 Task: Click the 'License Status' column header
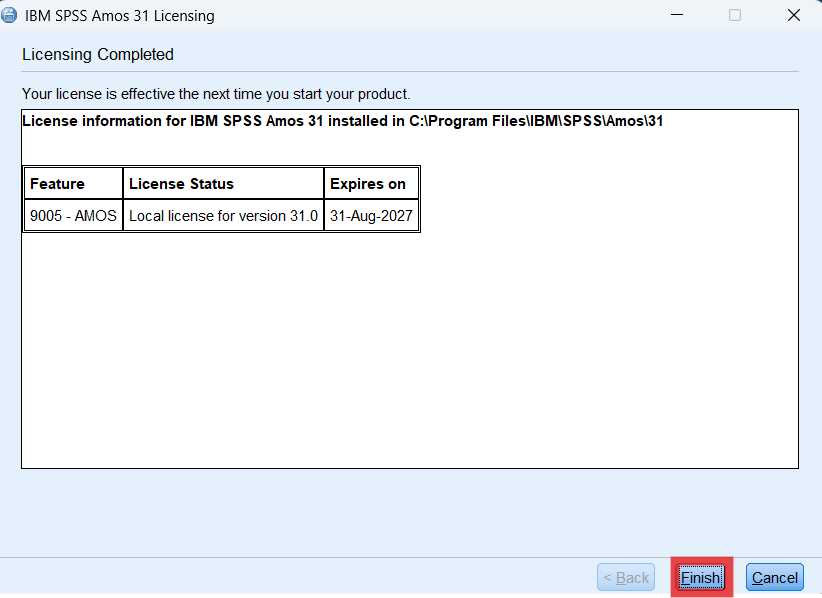coord(223,183)
